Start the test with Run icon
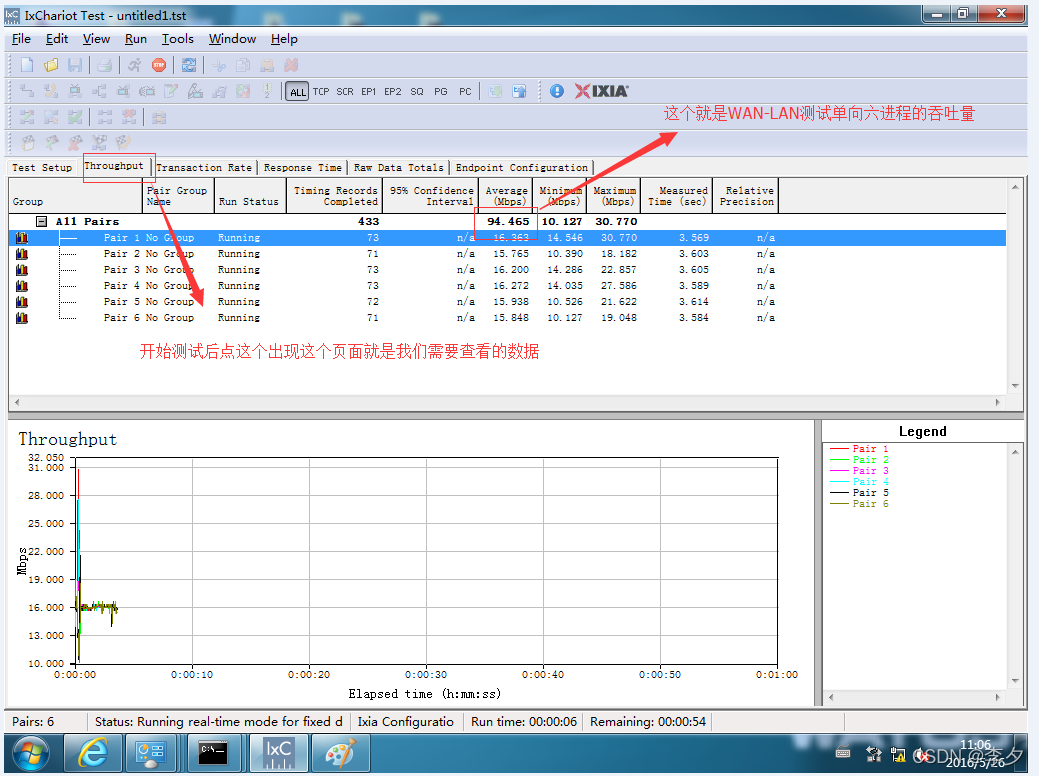Image resolution: width=1039 pixels, height=776 pixels. [135, 65]
